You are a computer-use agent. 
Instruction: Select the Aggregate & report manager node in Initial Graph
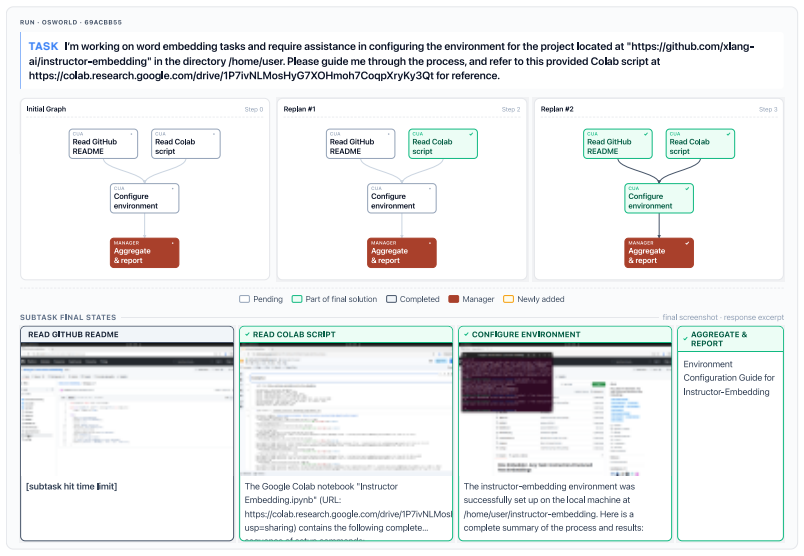[x=145, y=253]
